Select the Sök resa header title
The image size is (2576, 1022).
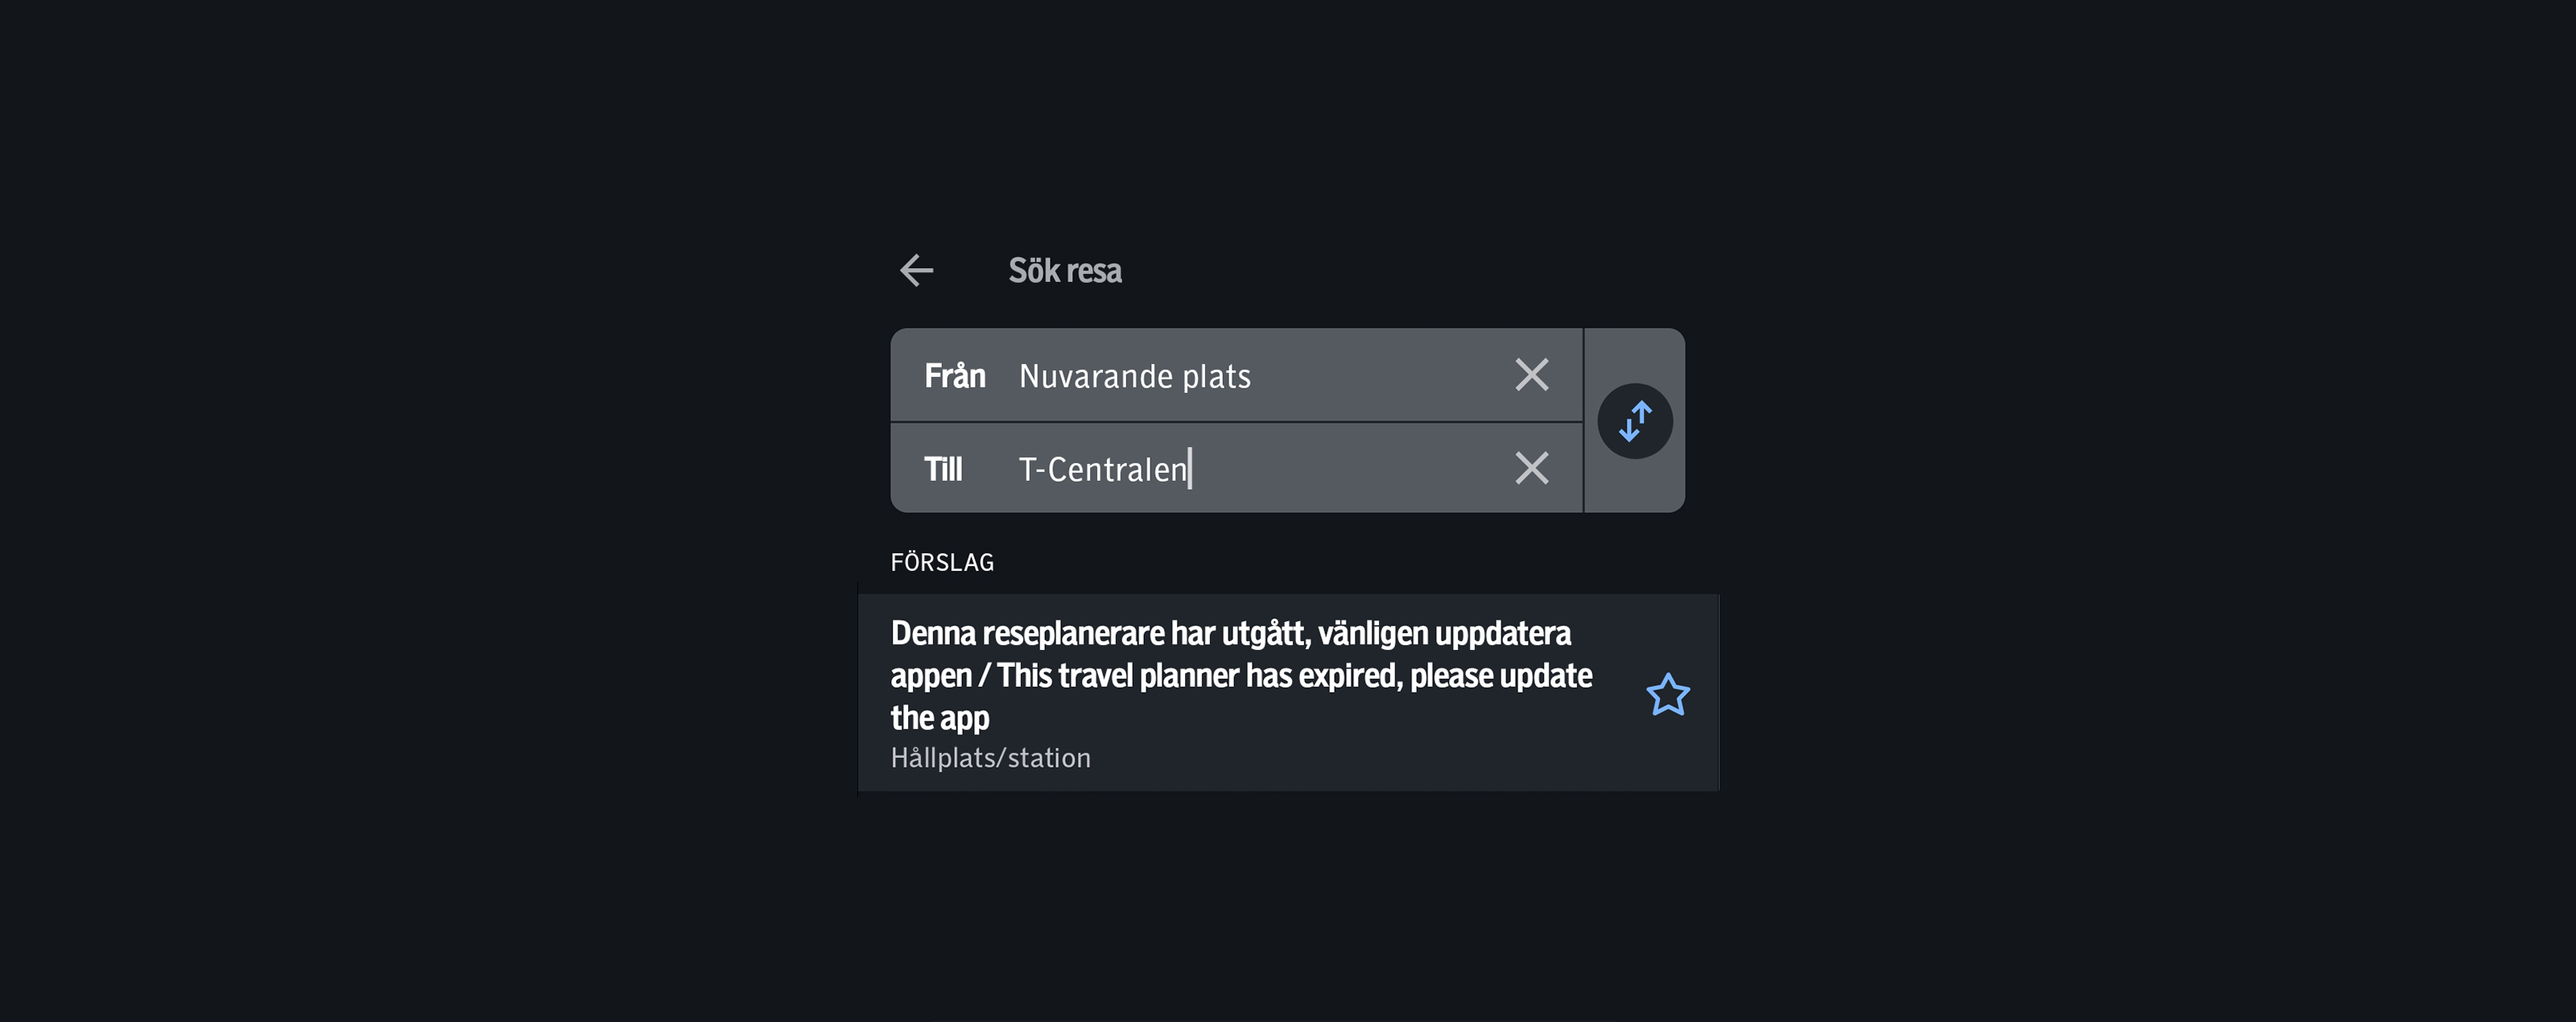pyautogui.click(x=1063, y=270)
